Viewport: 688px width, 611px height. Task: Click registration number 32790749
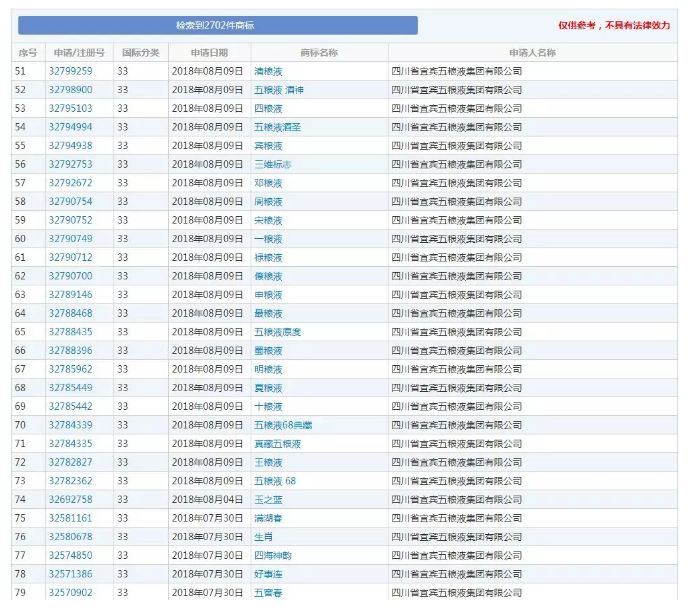point(71,239)
